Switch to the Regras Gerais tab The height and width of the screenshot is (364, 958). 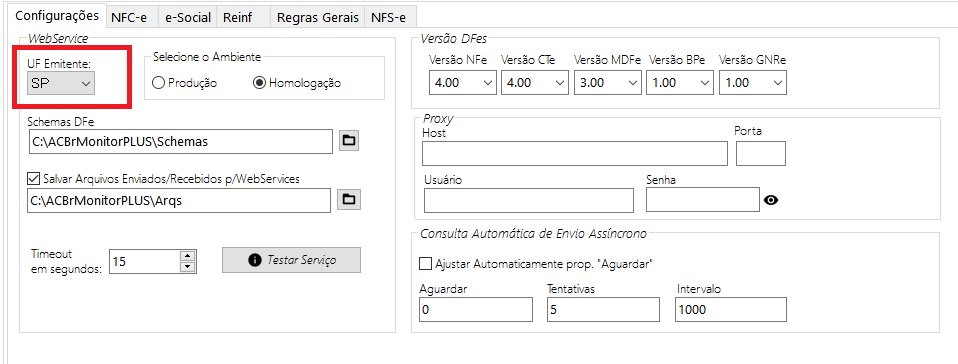318,18
